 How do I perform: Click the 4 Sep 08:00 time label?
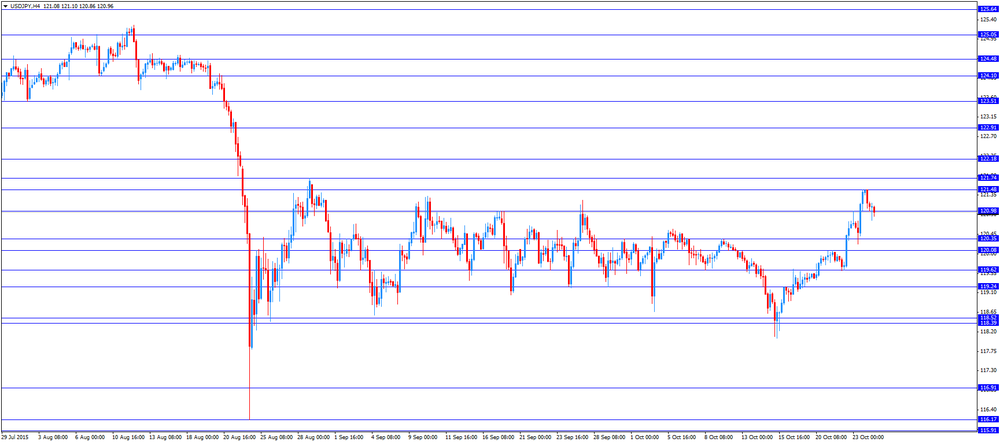387,438
